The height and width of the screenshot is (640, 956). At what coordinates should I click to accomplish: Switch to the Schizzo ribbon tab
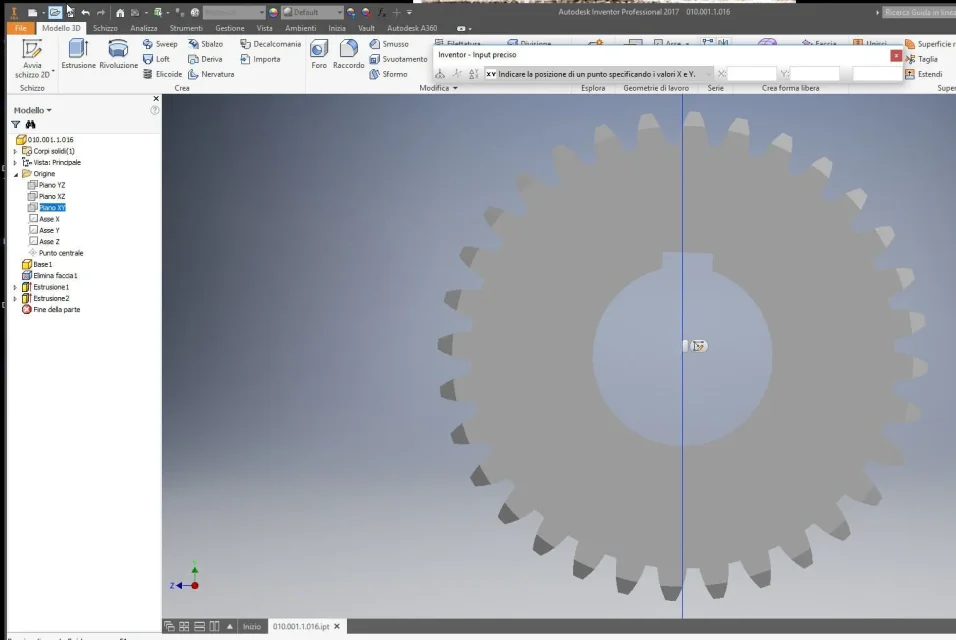coord(105,28)
